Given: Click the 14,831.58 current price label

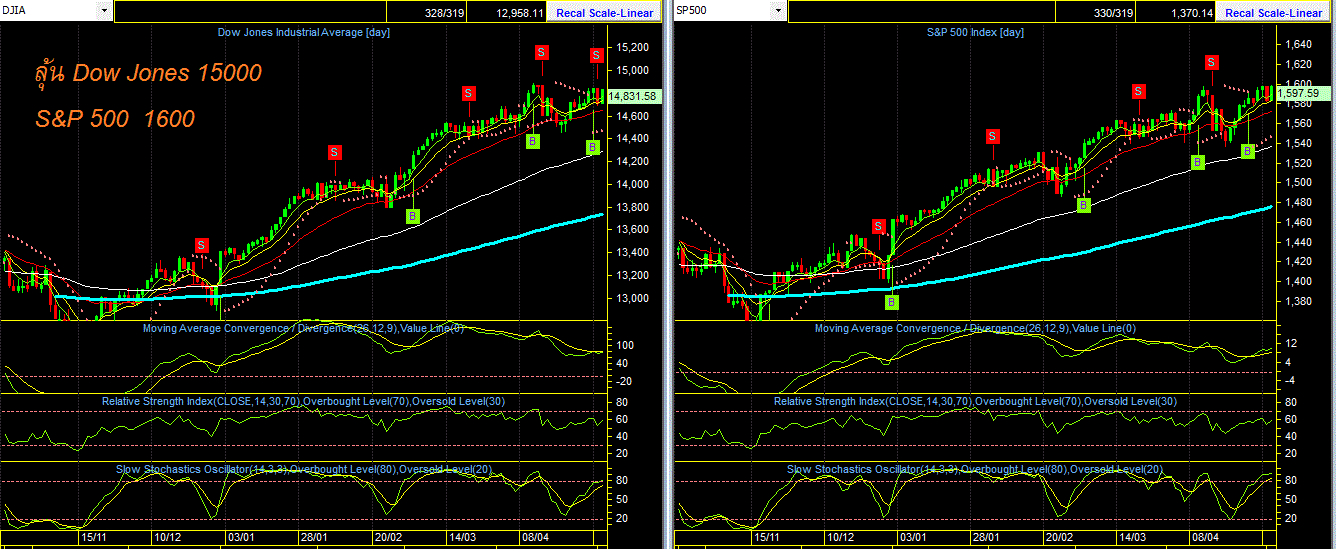Looking at the screenshot, I should coord(632,96).
